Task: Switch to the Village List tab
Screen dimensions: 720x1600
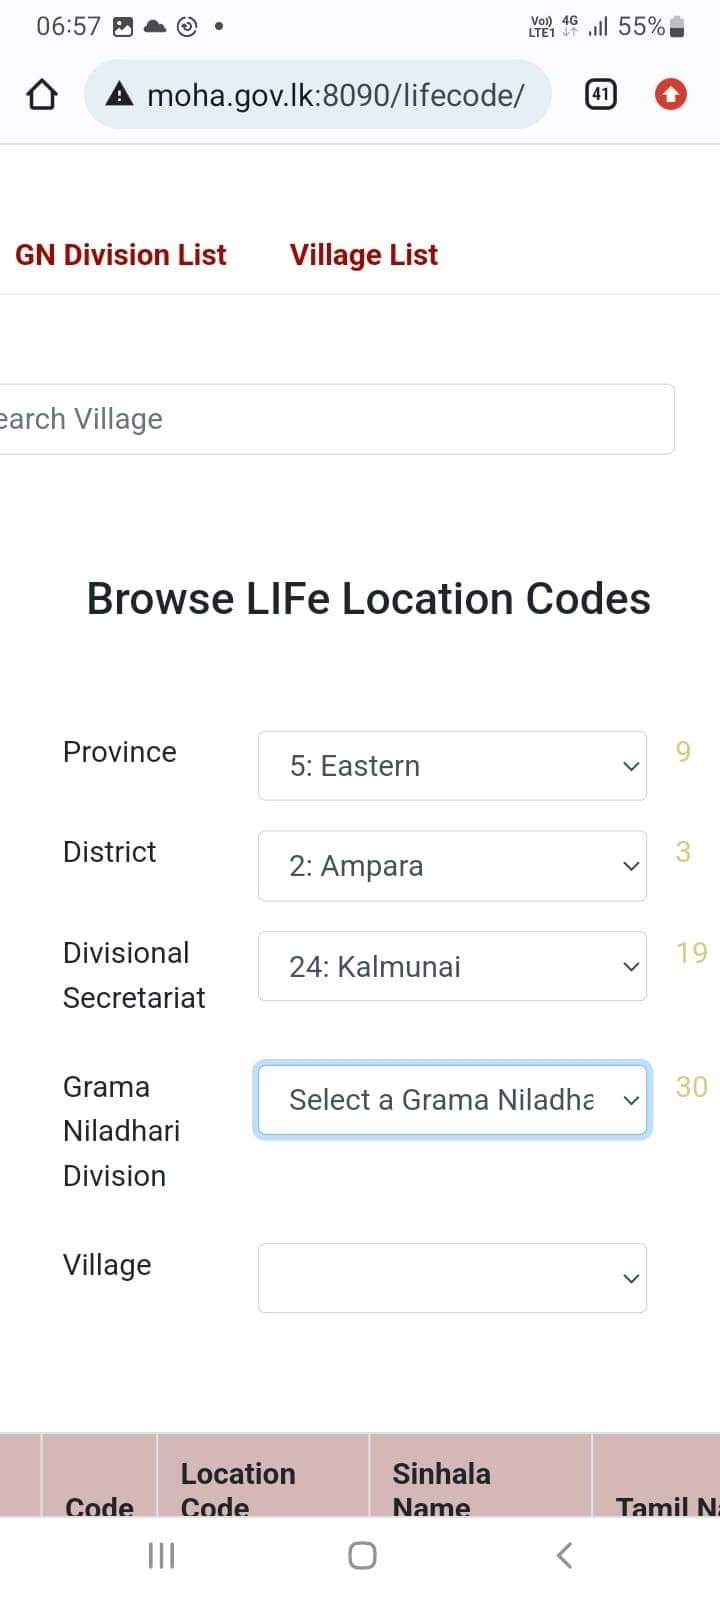Action: coord(364,255)
